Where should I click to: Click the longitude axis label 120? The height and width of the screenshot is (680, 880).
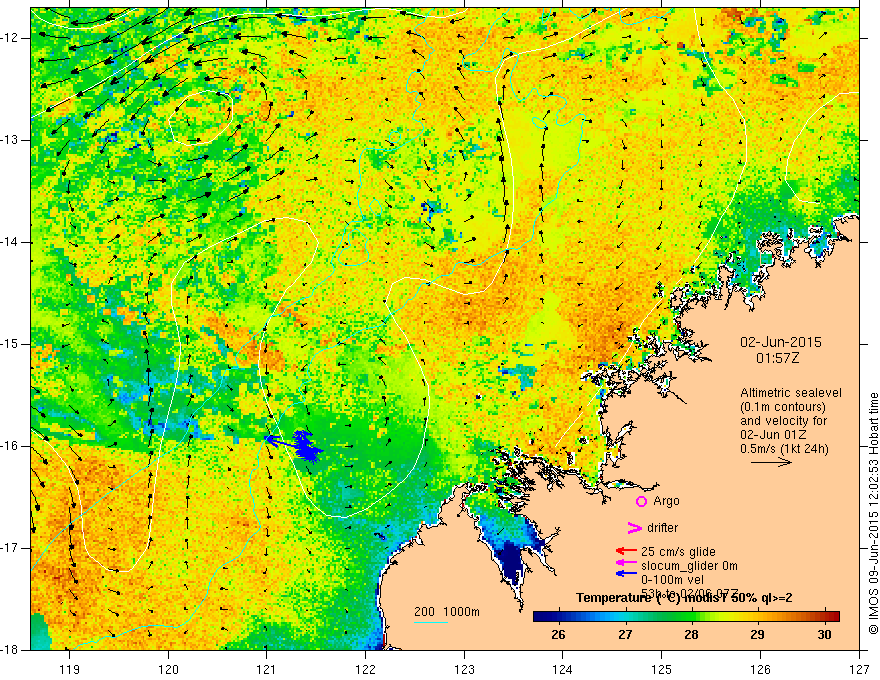click(168, 670)
